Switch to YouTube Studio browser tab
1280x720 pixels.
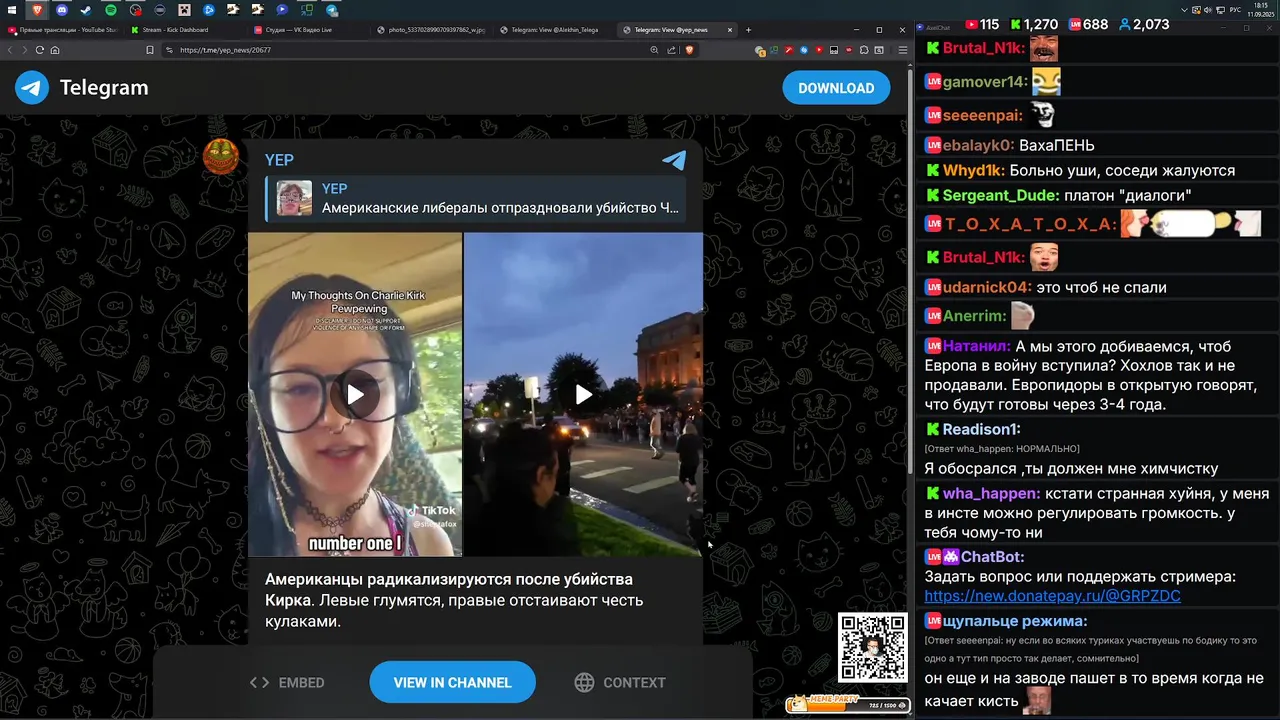pyautogui.click(x=62, y=30)
